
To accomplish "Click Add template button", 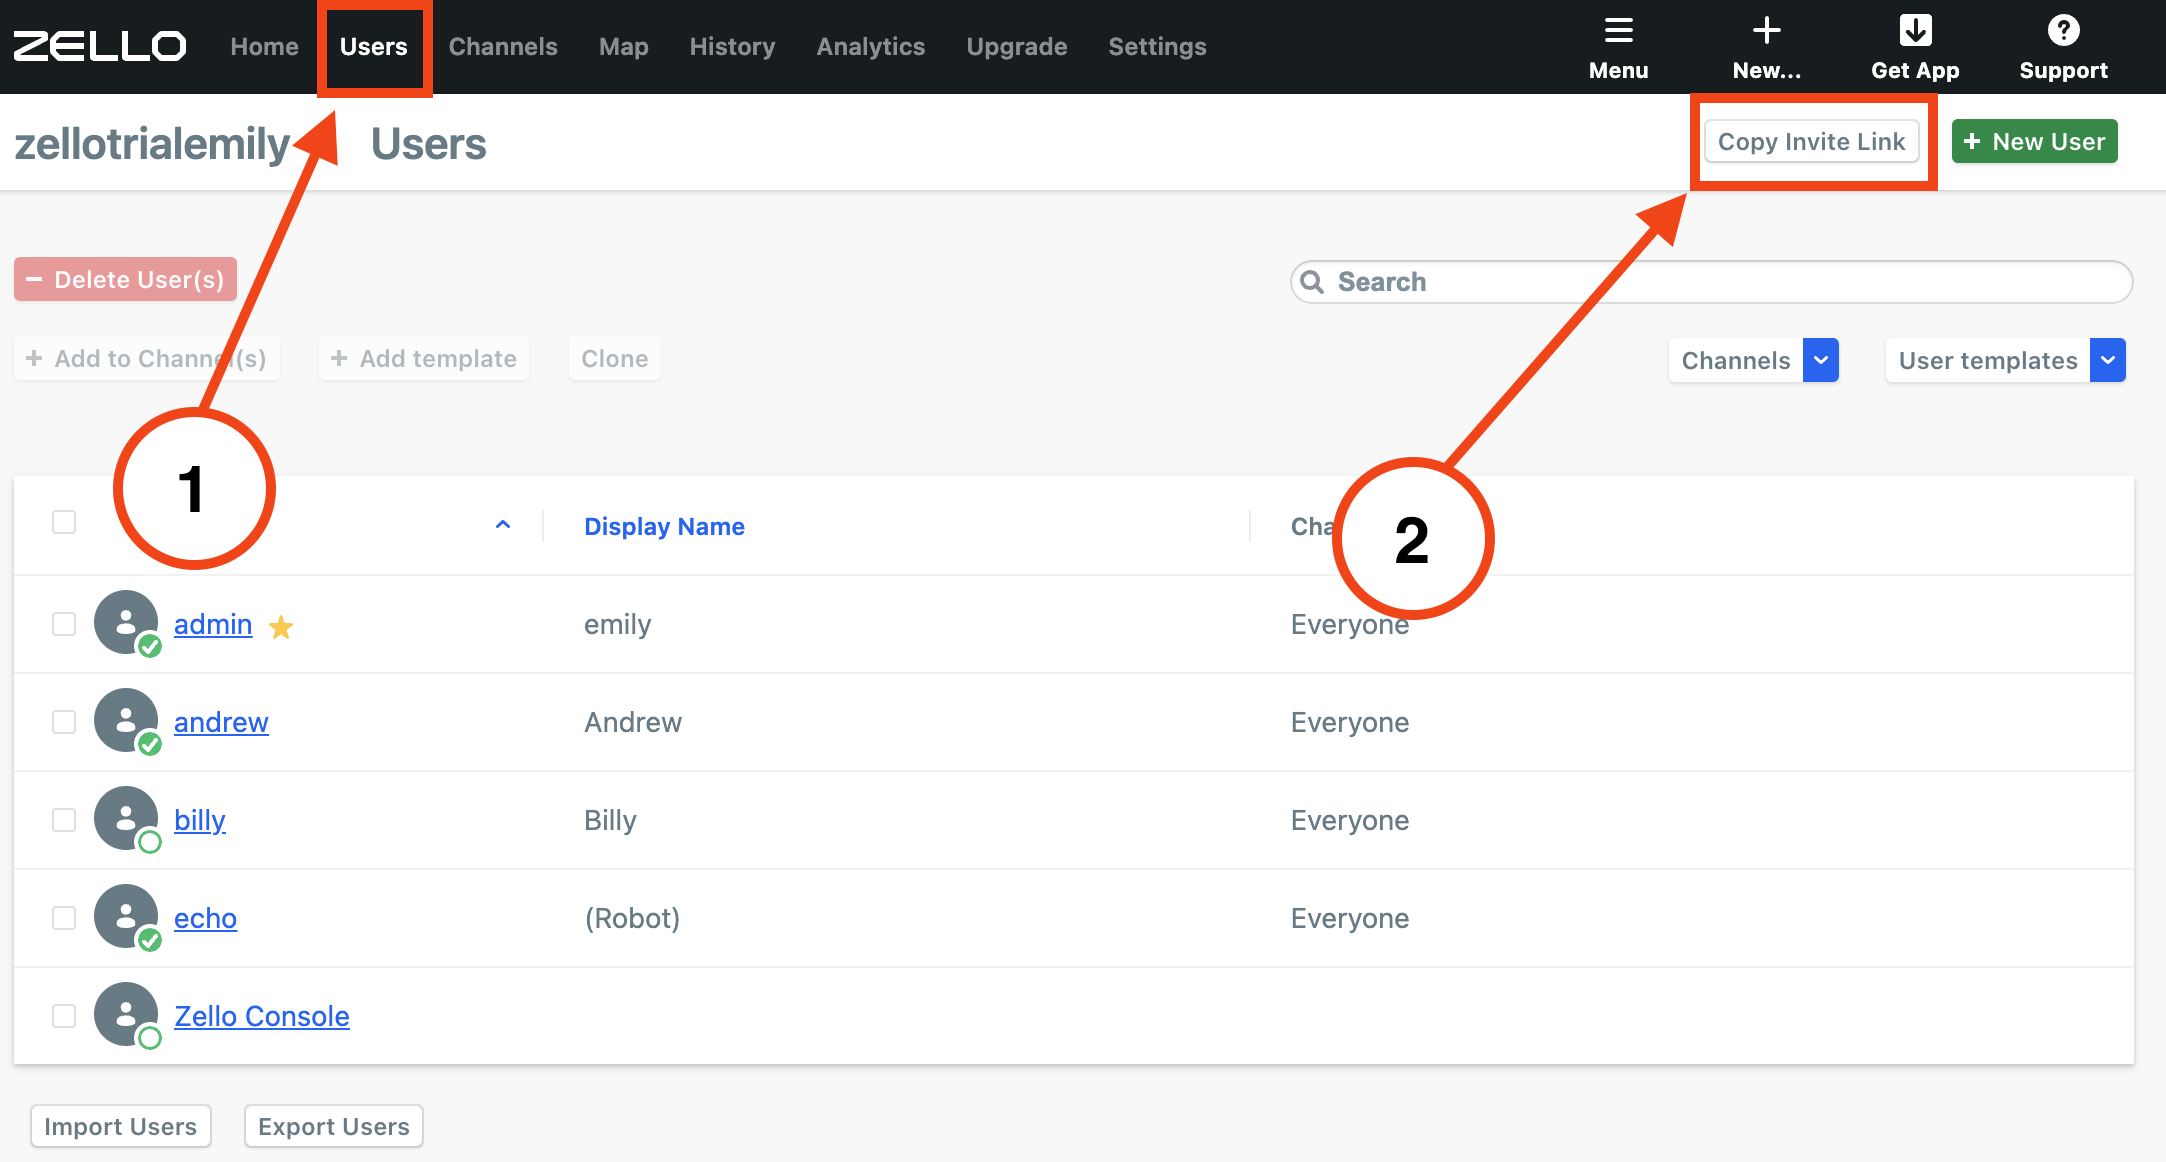I will pyautogui.click(x=424, y=359).
